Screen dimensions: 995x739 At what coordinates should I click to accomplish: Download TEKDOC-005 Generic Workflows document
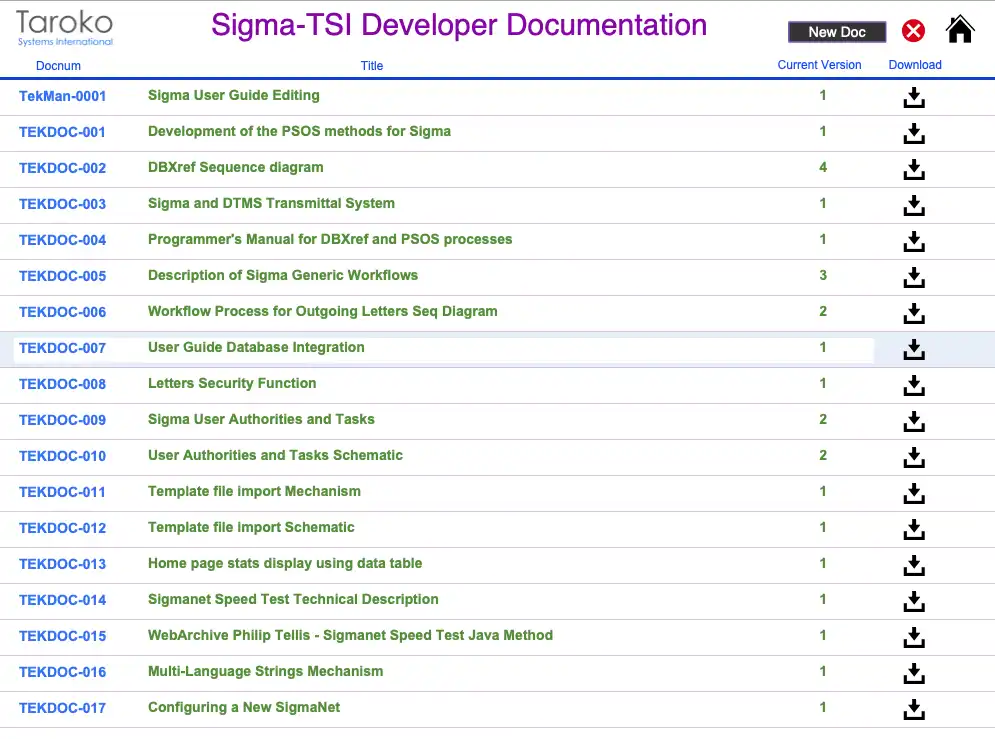[914, 277]
